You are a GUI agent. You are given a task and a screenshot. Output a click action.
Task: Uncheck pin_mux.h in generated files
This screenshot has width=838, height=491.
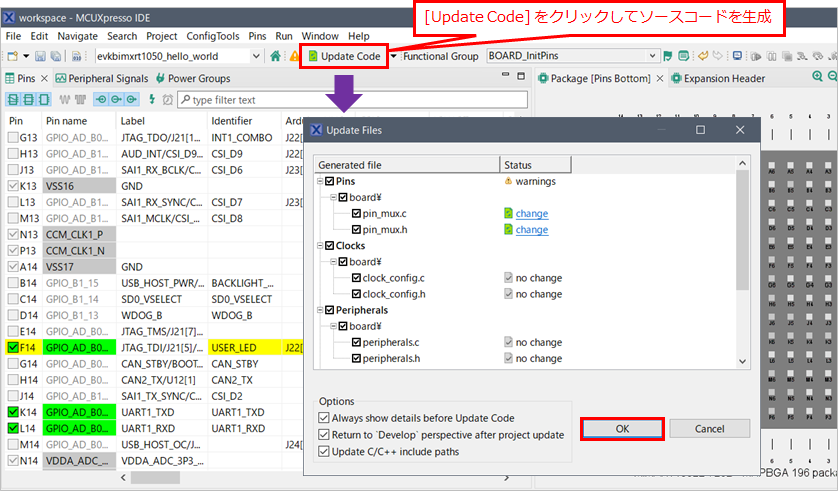click(356, 229)
